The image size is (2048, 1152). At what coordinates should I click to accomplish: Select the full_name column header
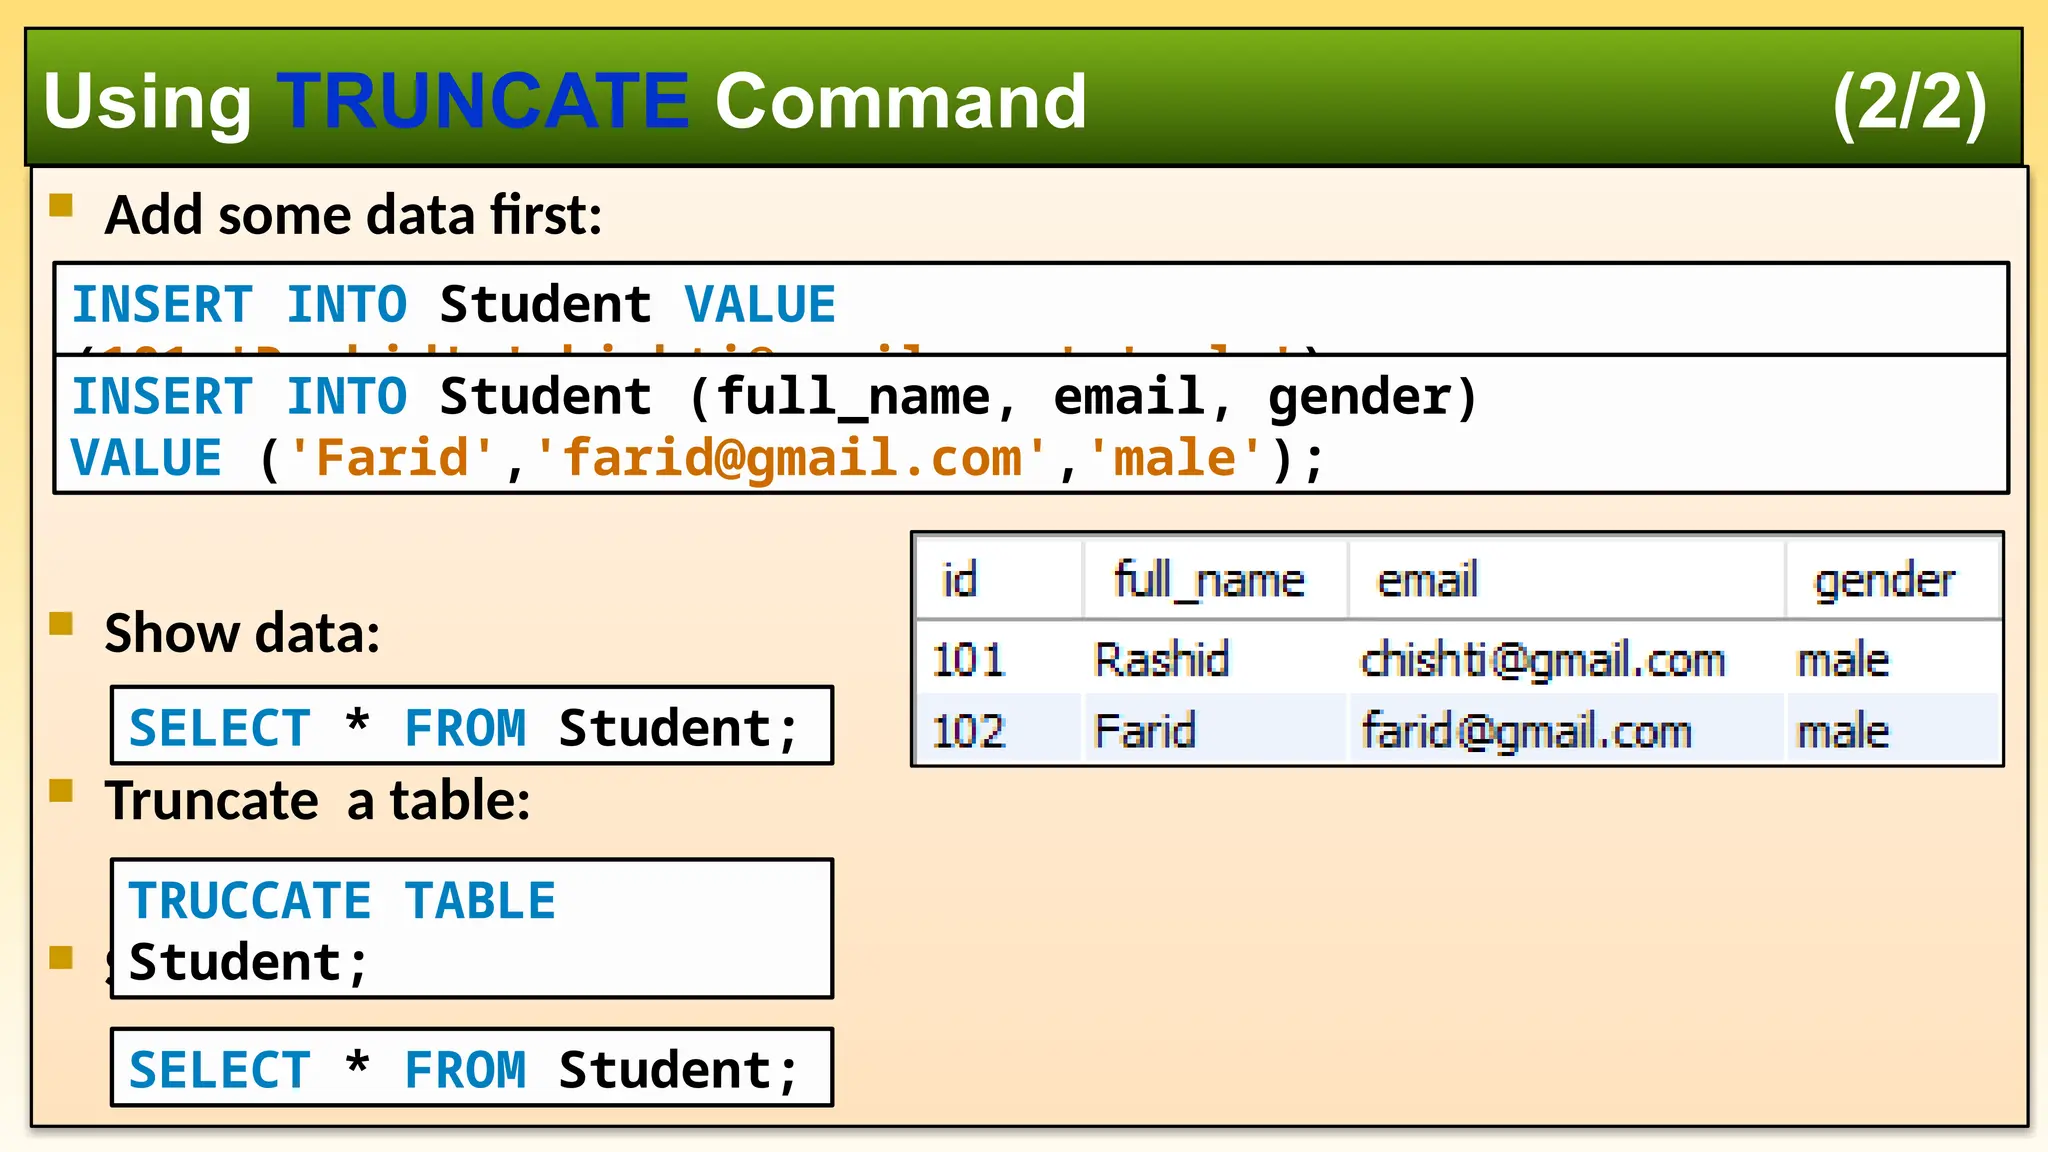point(1210,580)
